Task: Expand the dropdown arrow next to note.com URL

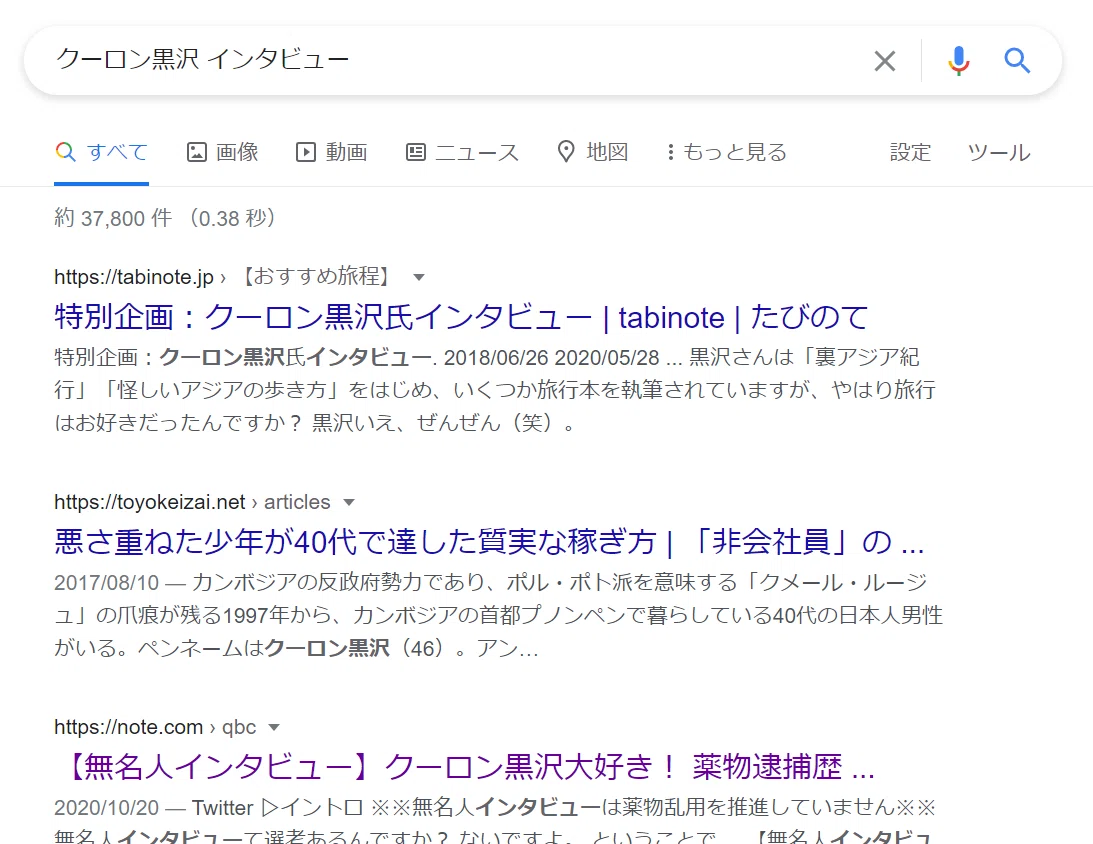Action: point(274,728)
